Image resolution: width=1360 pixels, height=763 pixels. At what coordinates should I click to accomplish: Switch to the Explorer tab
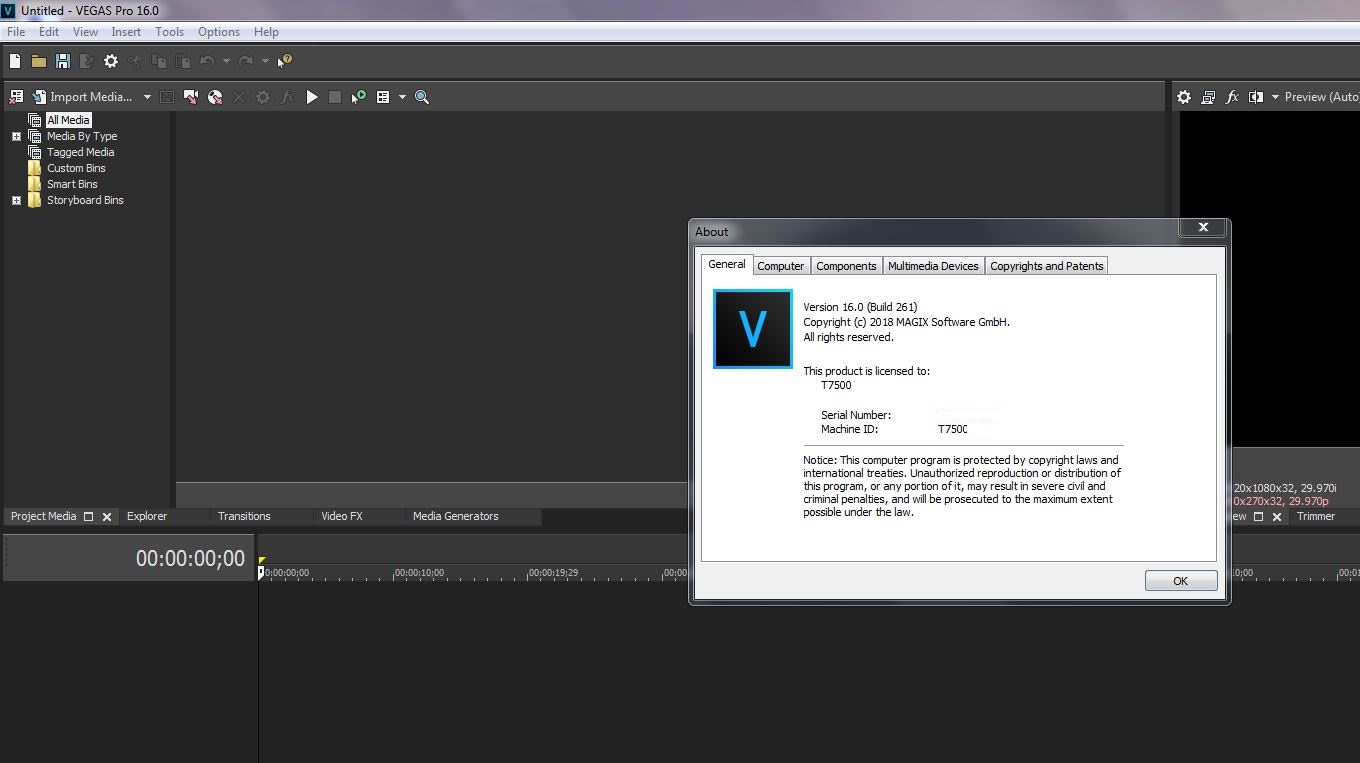pos(147,516)
